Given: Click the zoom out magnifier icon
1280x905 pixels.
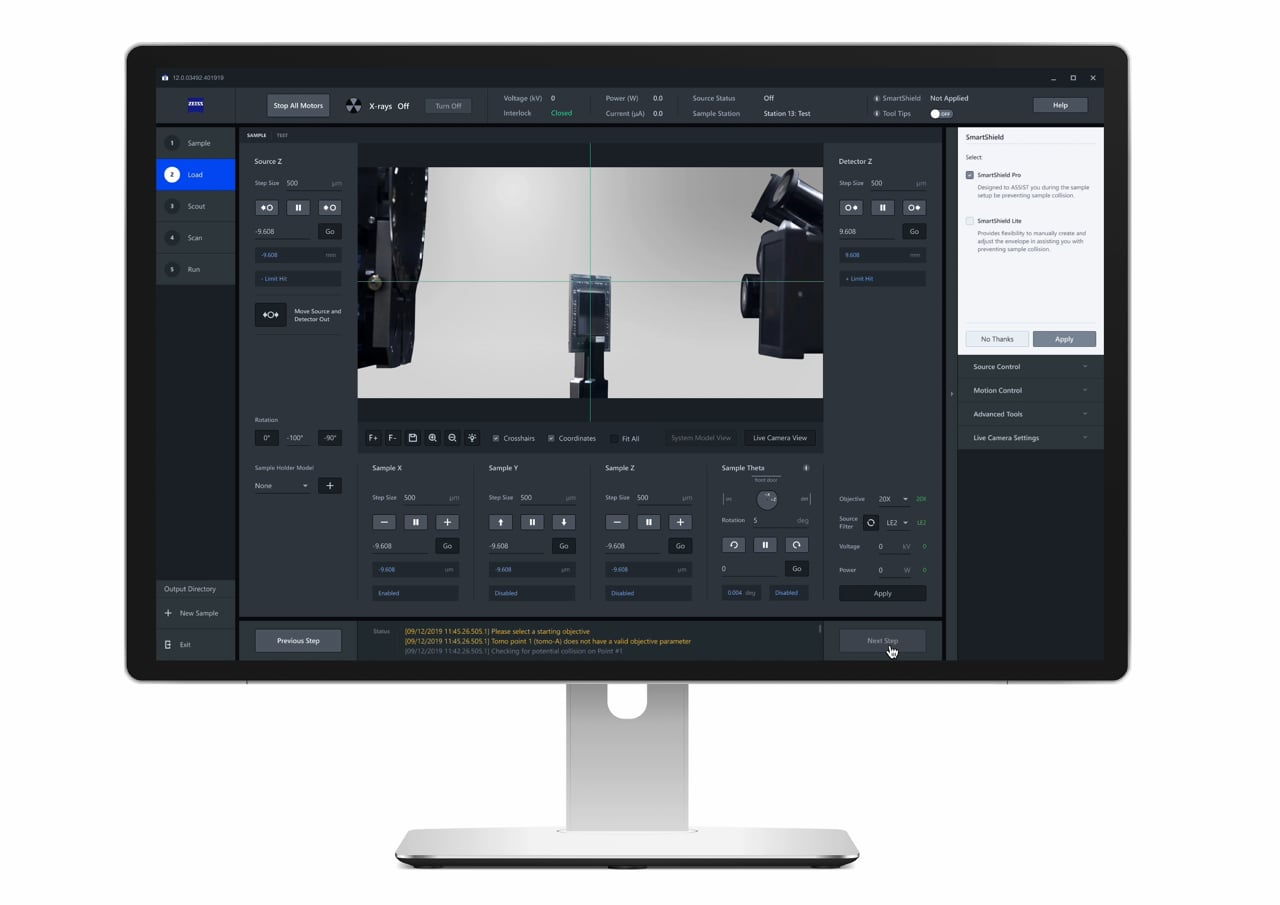Looking at the screenshot, I should pyautogui.click(x=452, y=438).
